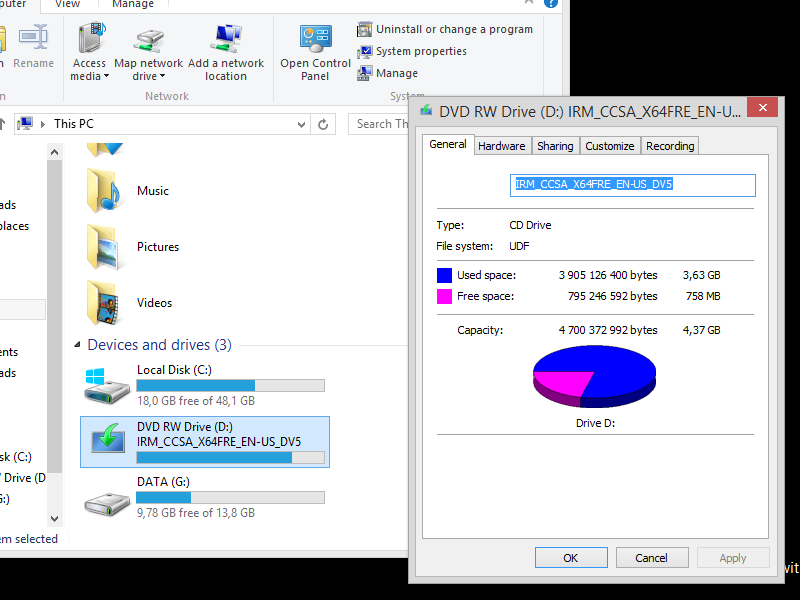800x600 pixels.
Task: Click the Devices and drives group header
Action: pos(159,345)
